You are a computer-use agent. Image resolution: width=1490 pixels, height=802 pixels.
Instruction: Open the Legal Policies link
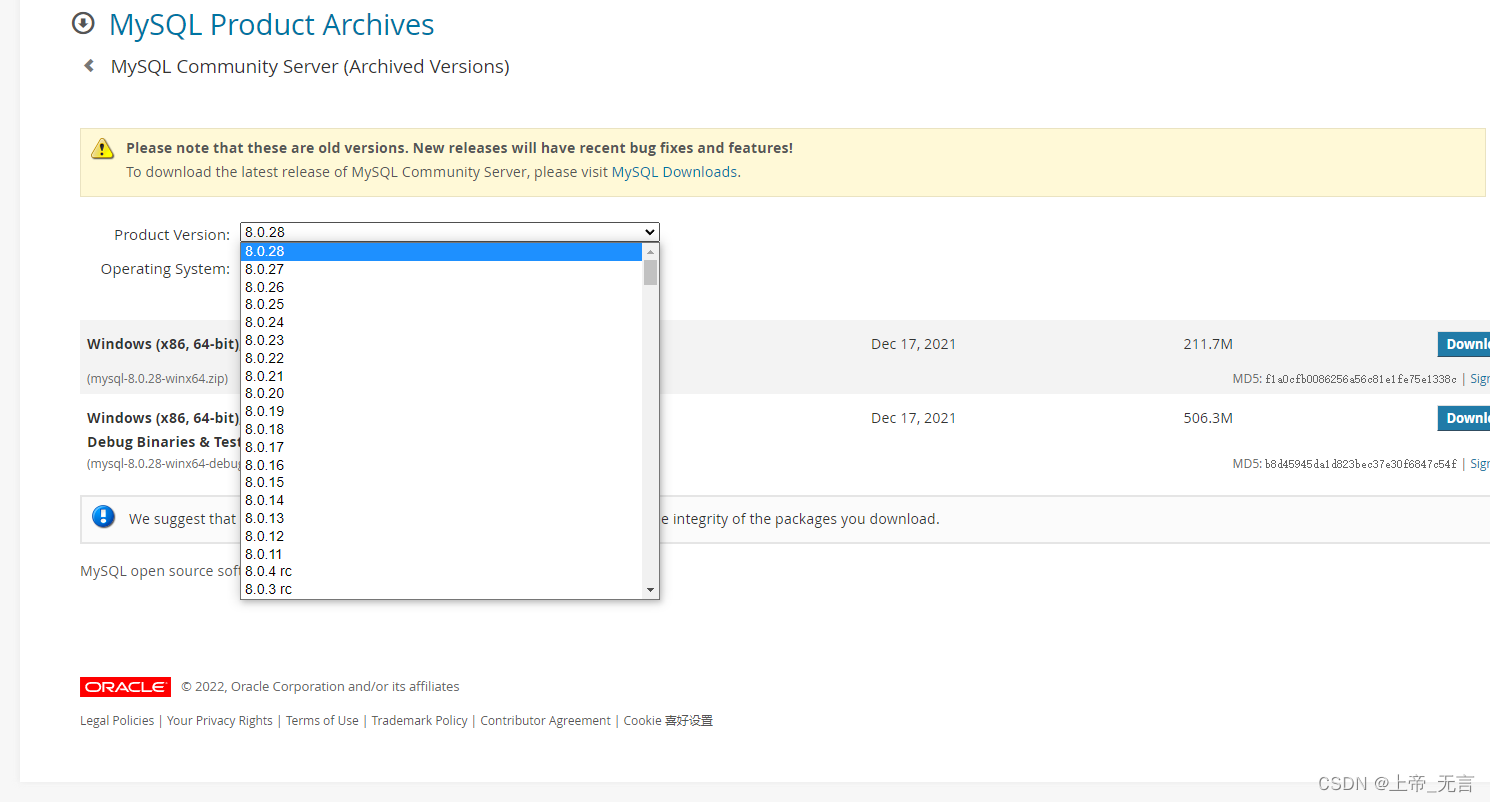coord(117,720)
